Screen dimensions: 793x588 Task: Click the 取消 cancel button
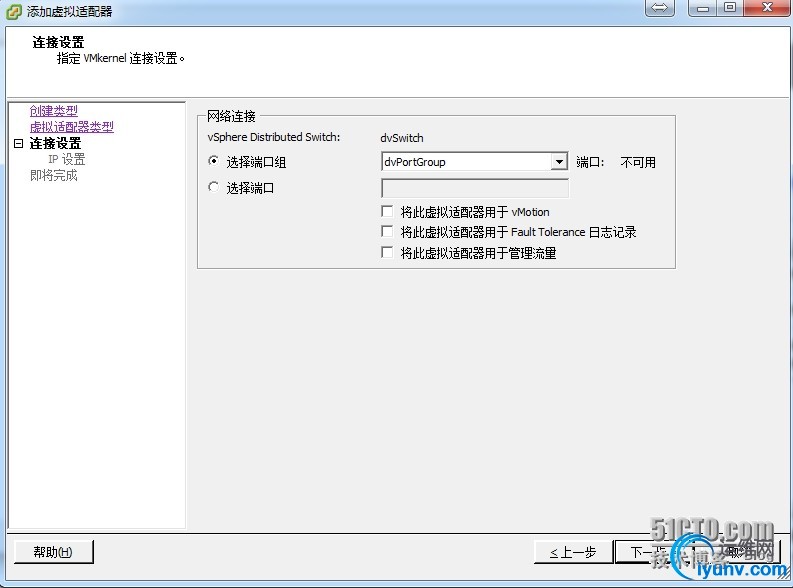(739, 552)
